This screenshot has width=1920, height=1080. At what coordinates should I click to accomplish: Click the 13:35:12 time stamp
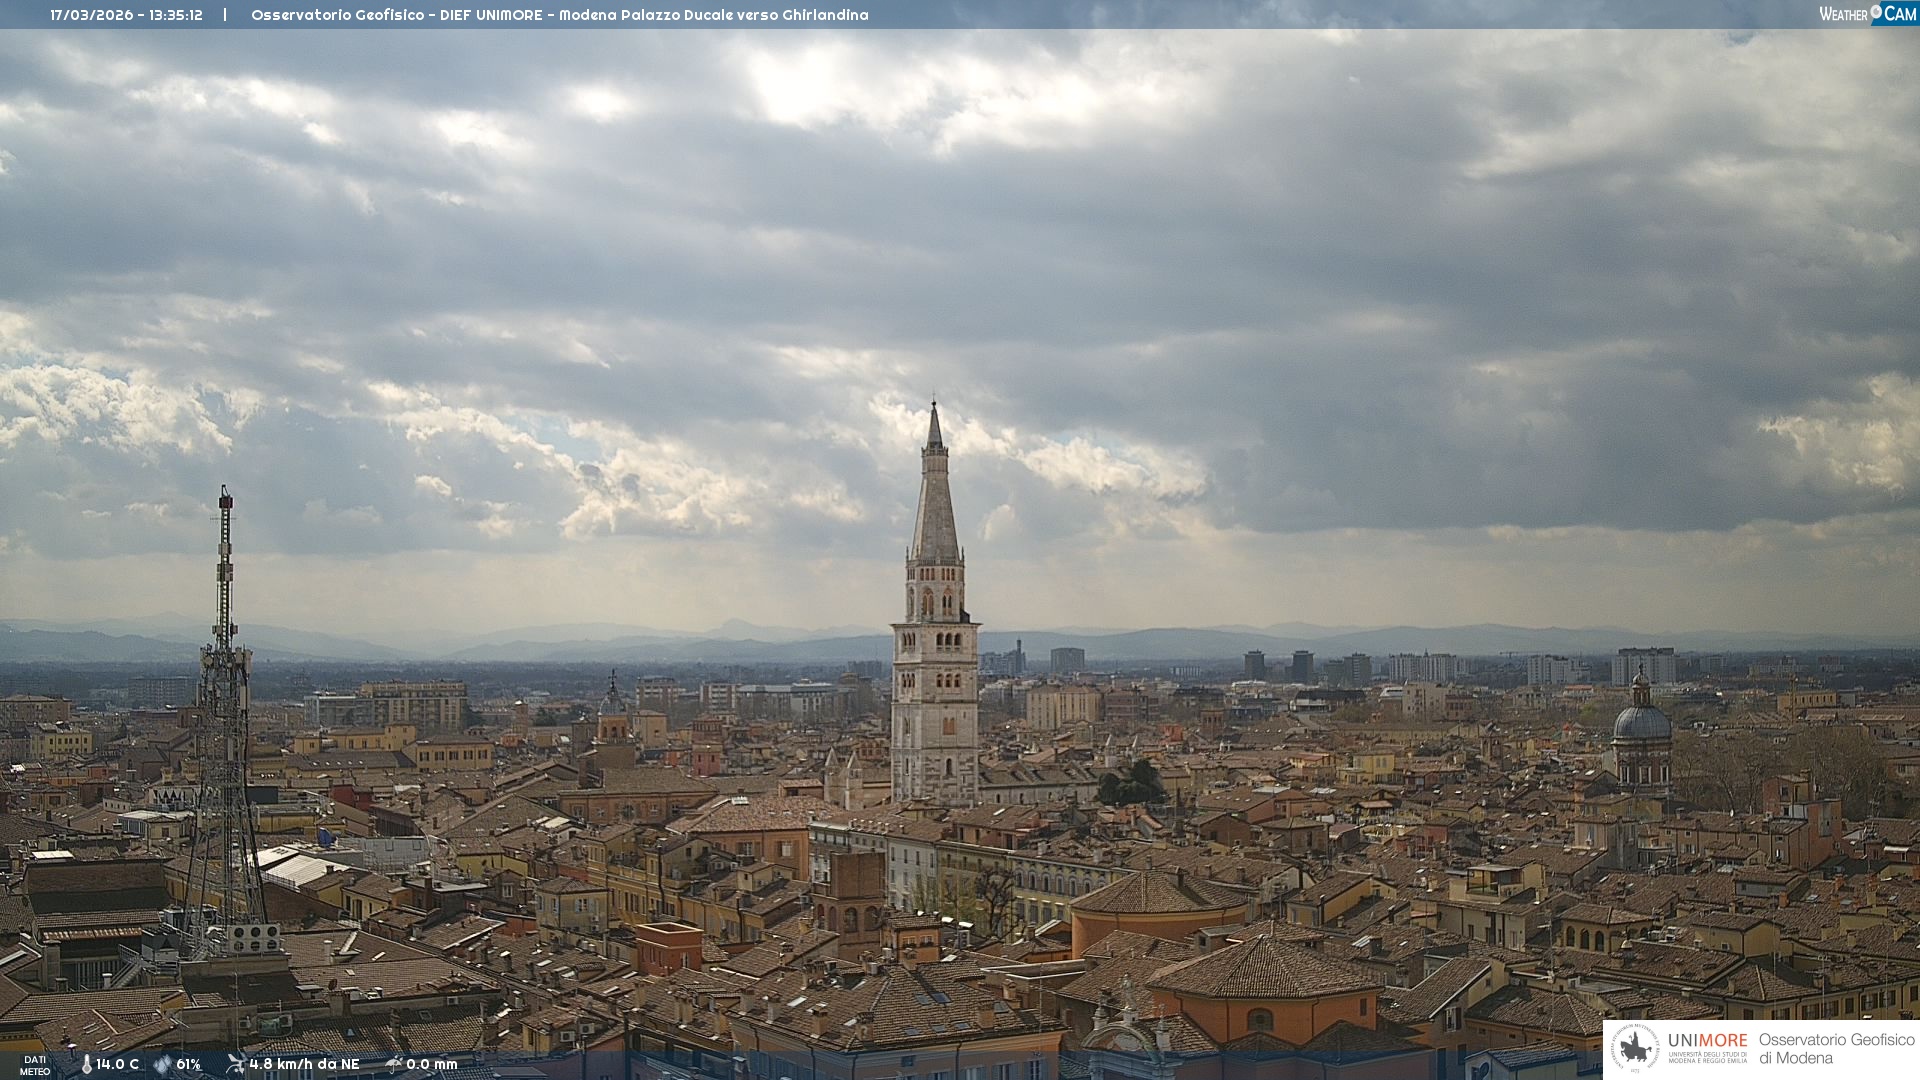coord(176,15)
